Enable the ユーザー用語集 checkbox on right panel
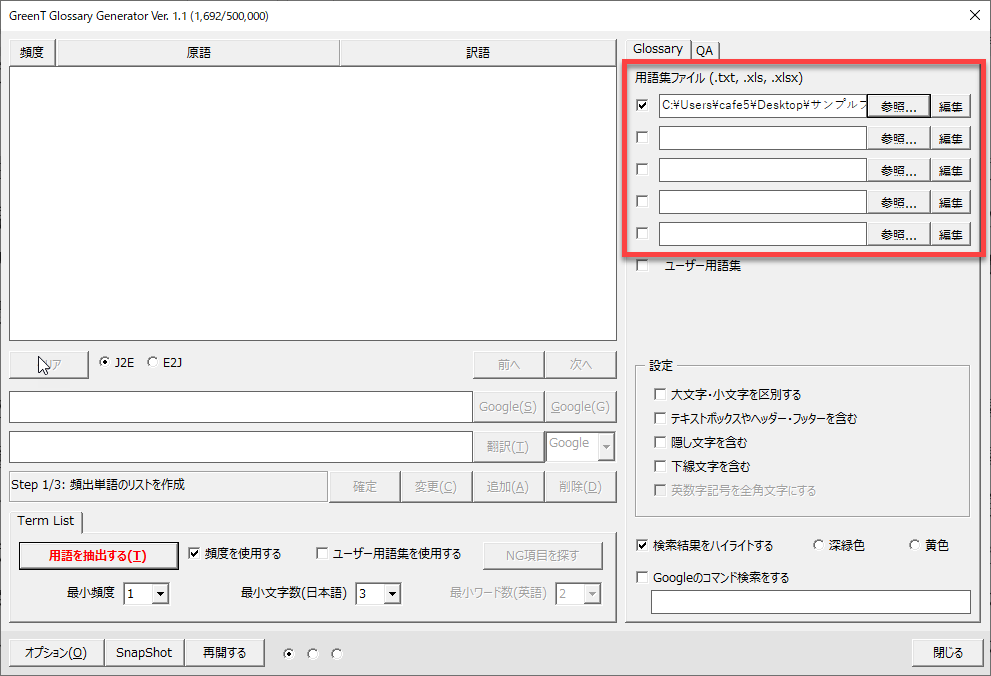Image resolution: width=991 pixels, height=676 pixels. 642,266
